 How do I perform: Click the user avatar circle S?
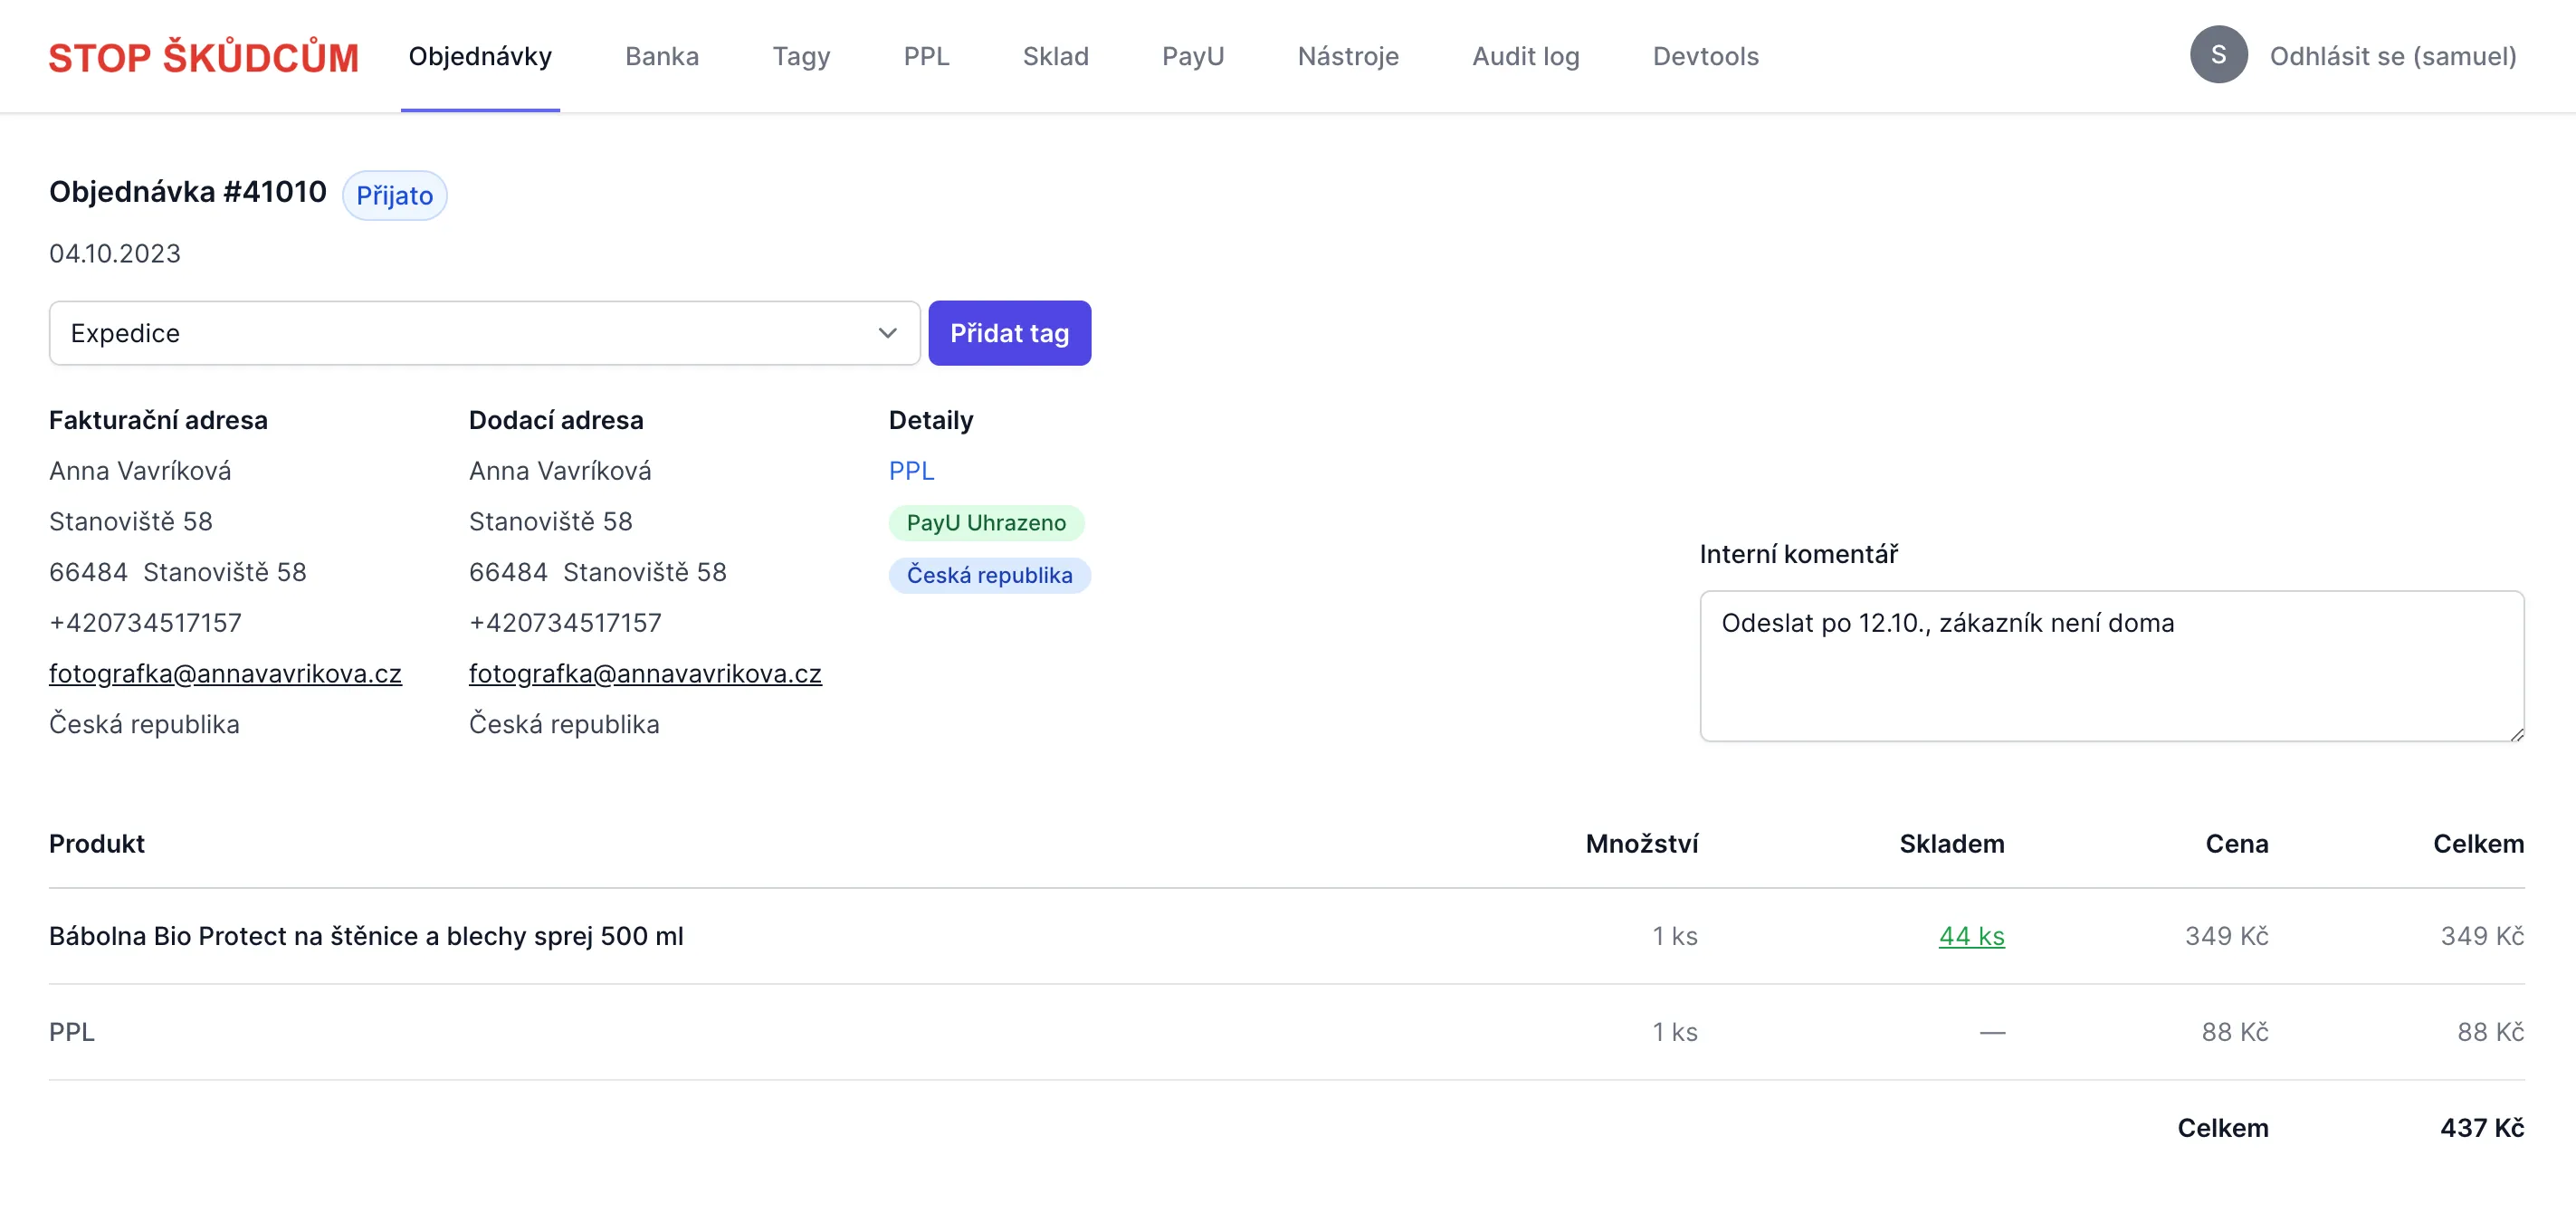pos(2217,55)
